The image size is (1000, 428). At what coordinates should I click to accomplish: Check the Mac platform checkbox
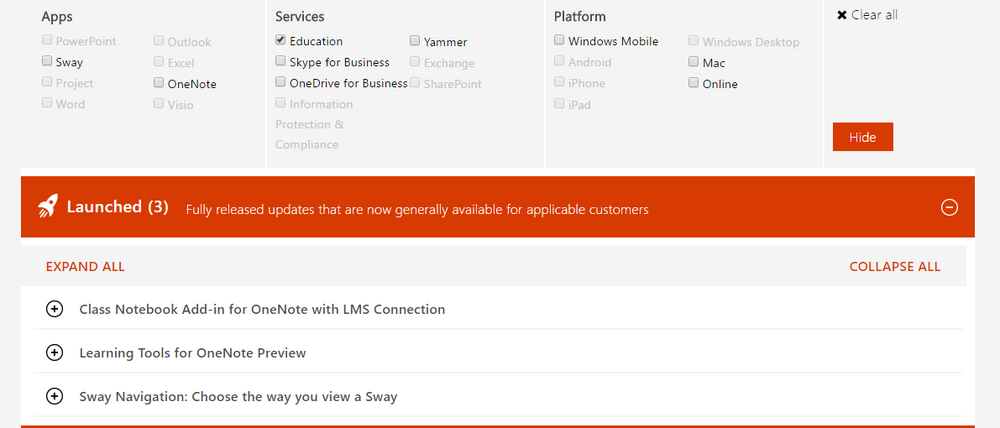pyautogui.click(x=693, y=62)
